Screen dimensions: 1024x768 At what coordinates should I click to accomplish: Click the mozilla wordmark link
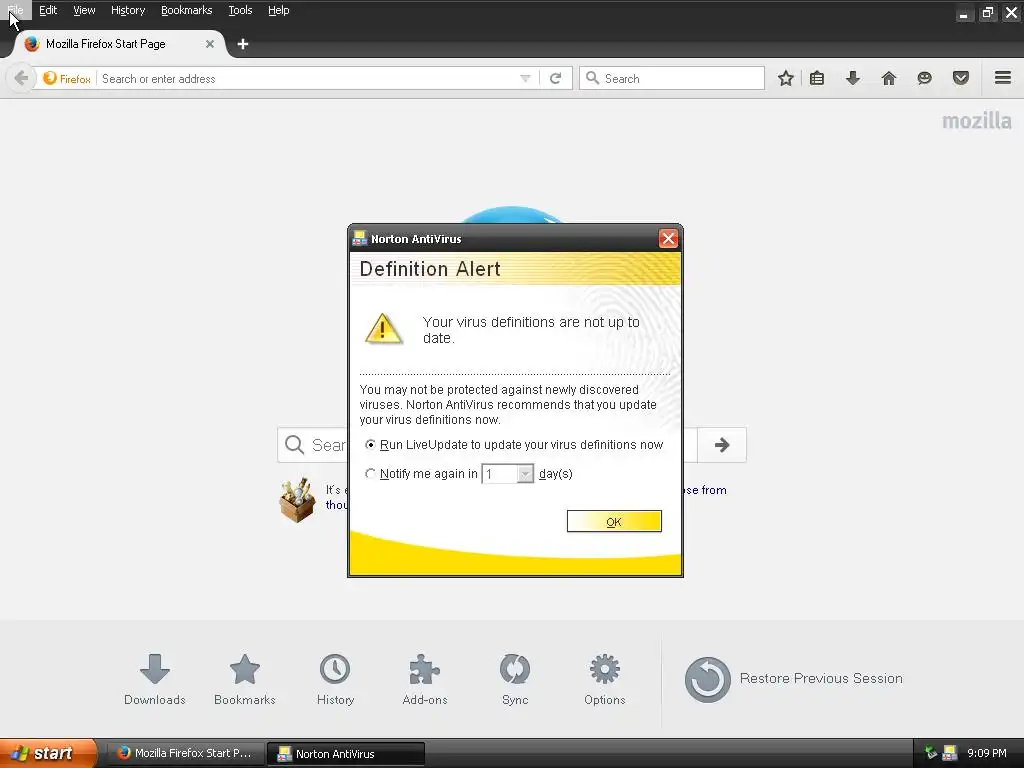tap(976, 121)
